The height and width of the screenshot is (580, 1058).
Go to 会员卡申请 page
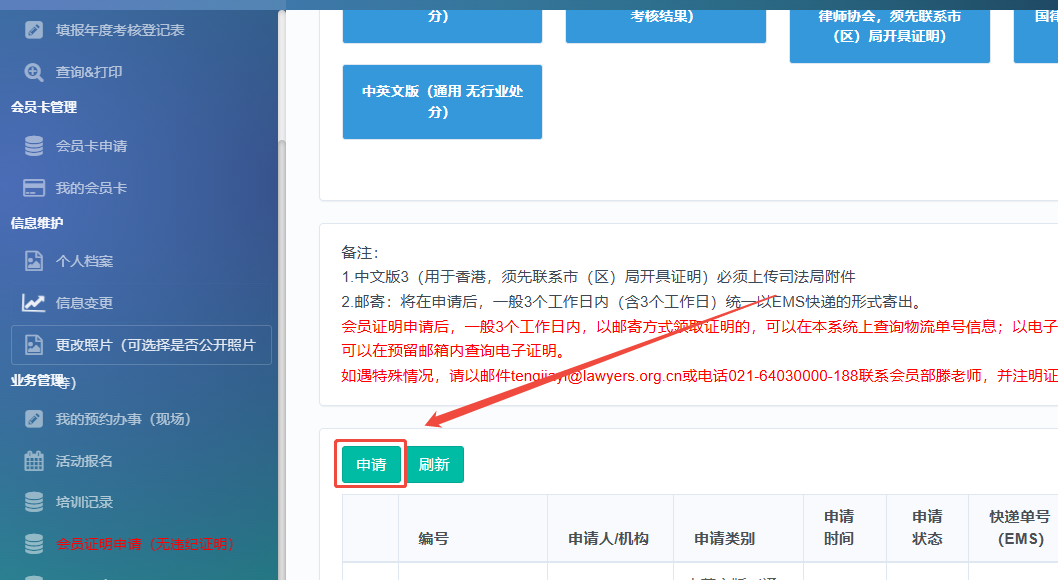(91, 146)
